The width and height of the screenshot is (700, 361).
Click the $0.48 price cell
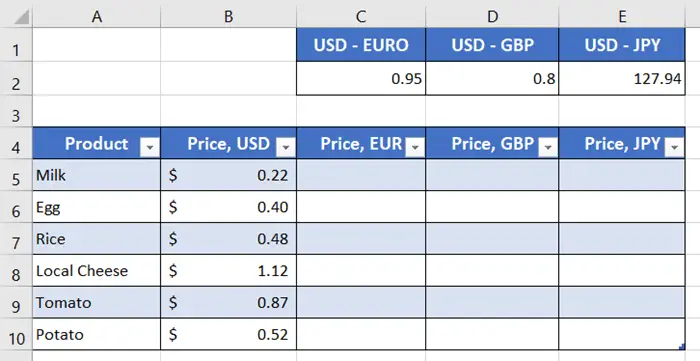point(229,239)
